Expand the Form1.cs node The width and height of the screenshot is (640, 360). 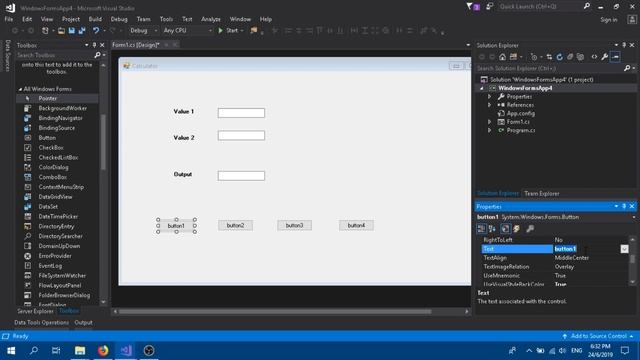pos(489,122)
